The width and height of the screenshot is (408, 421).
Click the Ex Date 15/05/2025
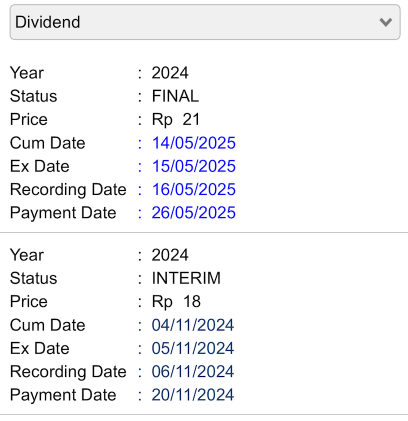click(194, 166)
